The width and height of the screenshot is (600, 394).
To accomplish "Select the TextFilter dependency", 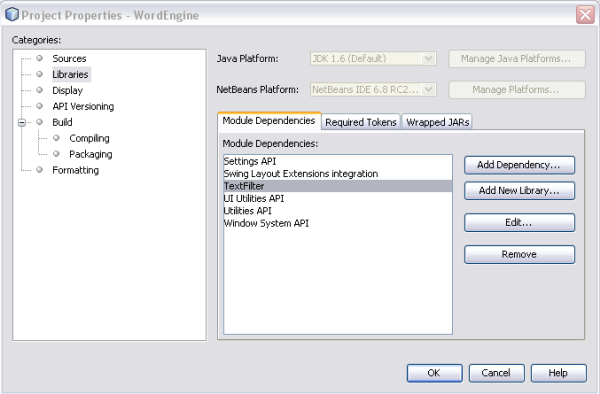I will (x=338, y=186).
